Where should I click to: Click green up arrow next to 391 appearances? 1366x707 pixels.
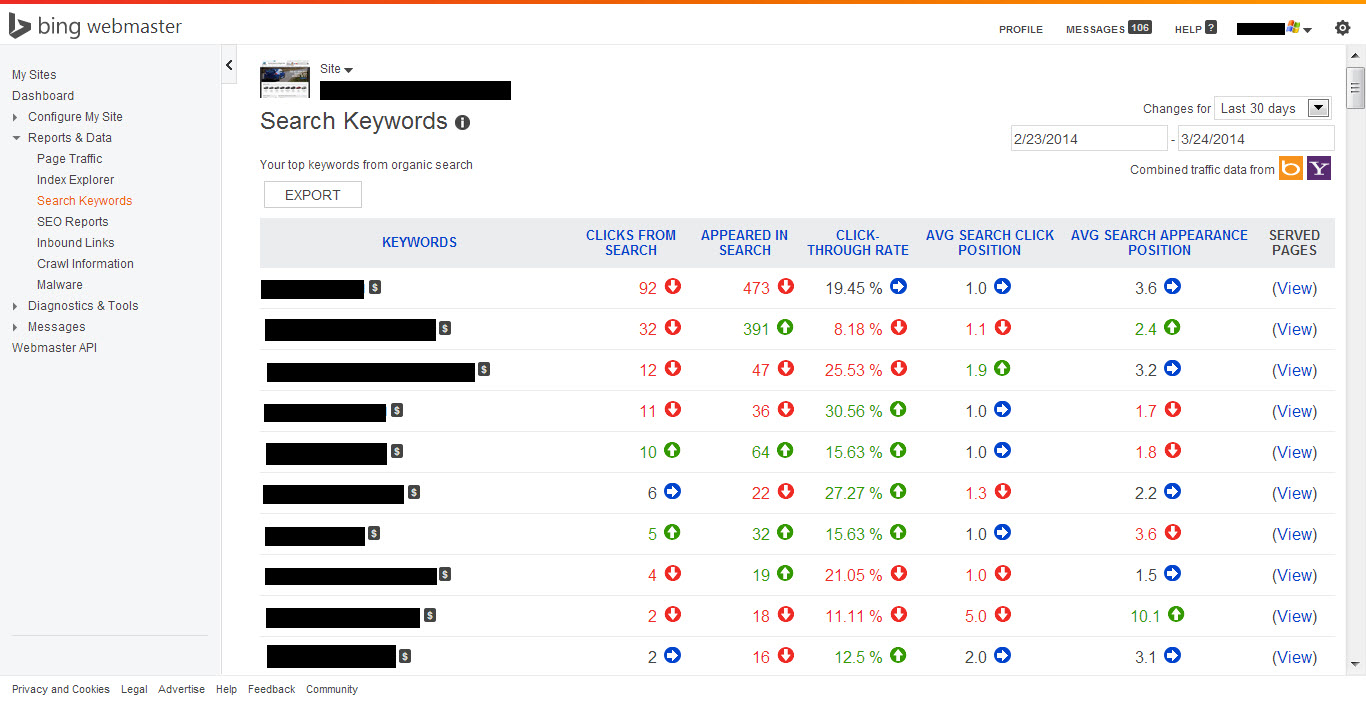pyautogui.click(x=786, y=328)
